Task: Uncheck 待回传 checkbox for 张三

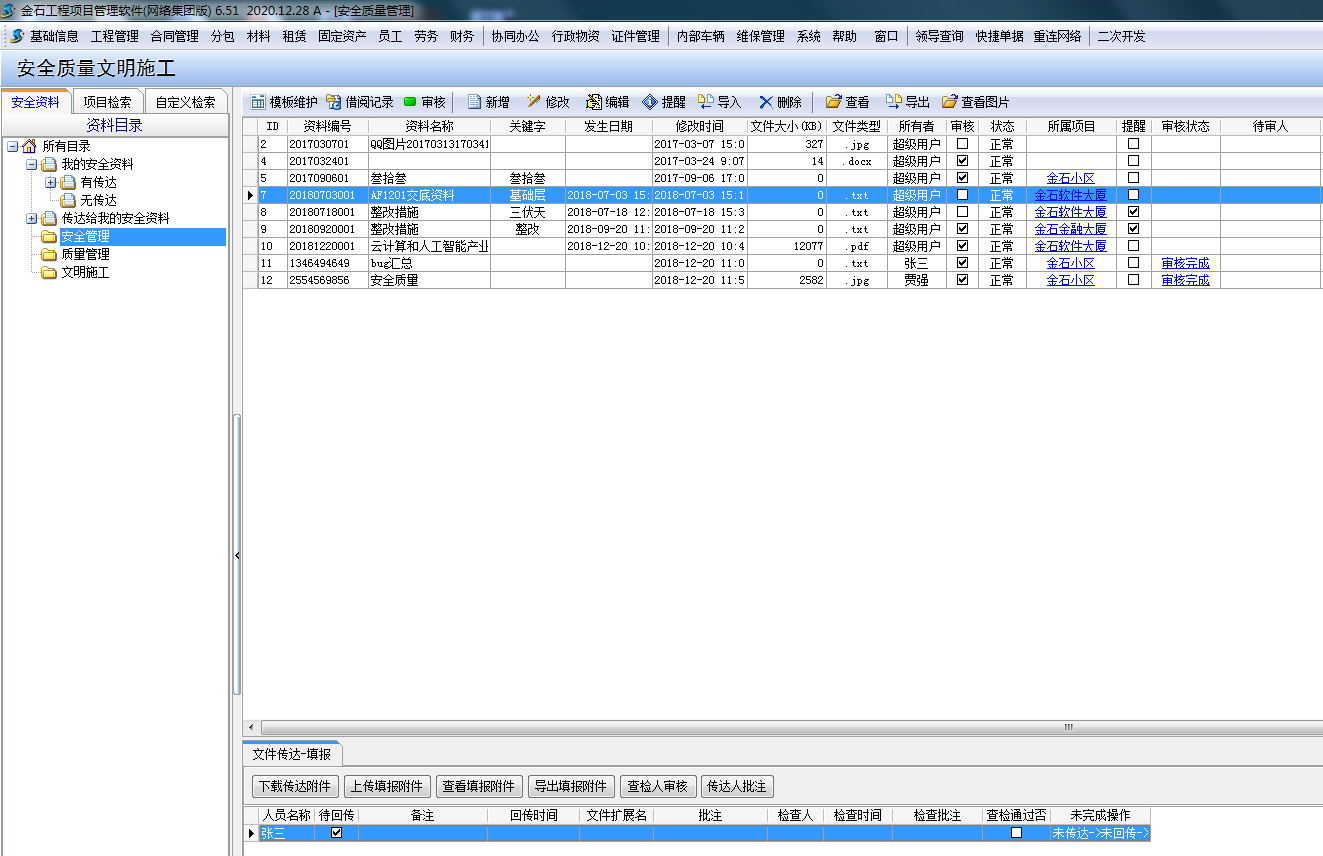Action: click(336, 832)
